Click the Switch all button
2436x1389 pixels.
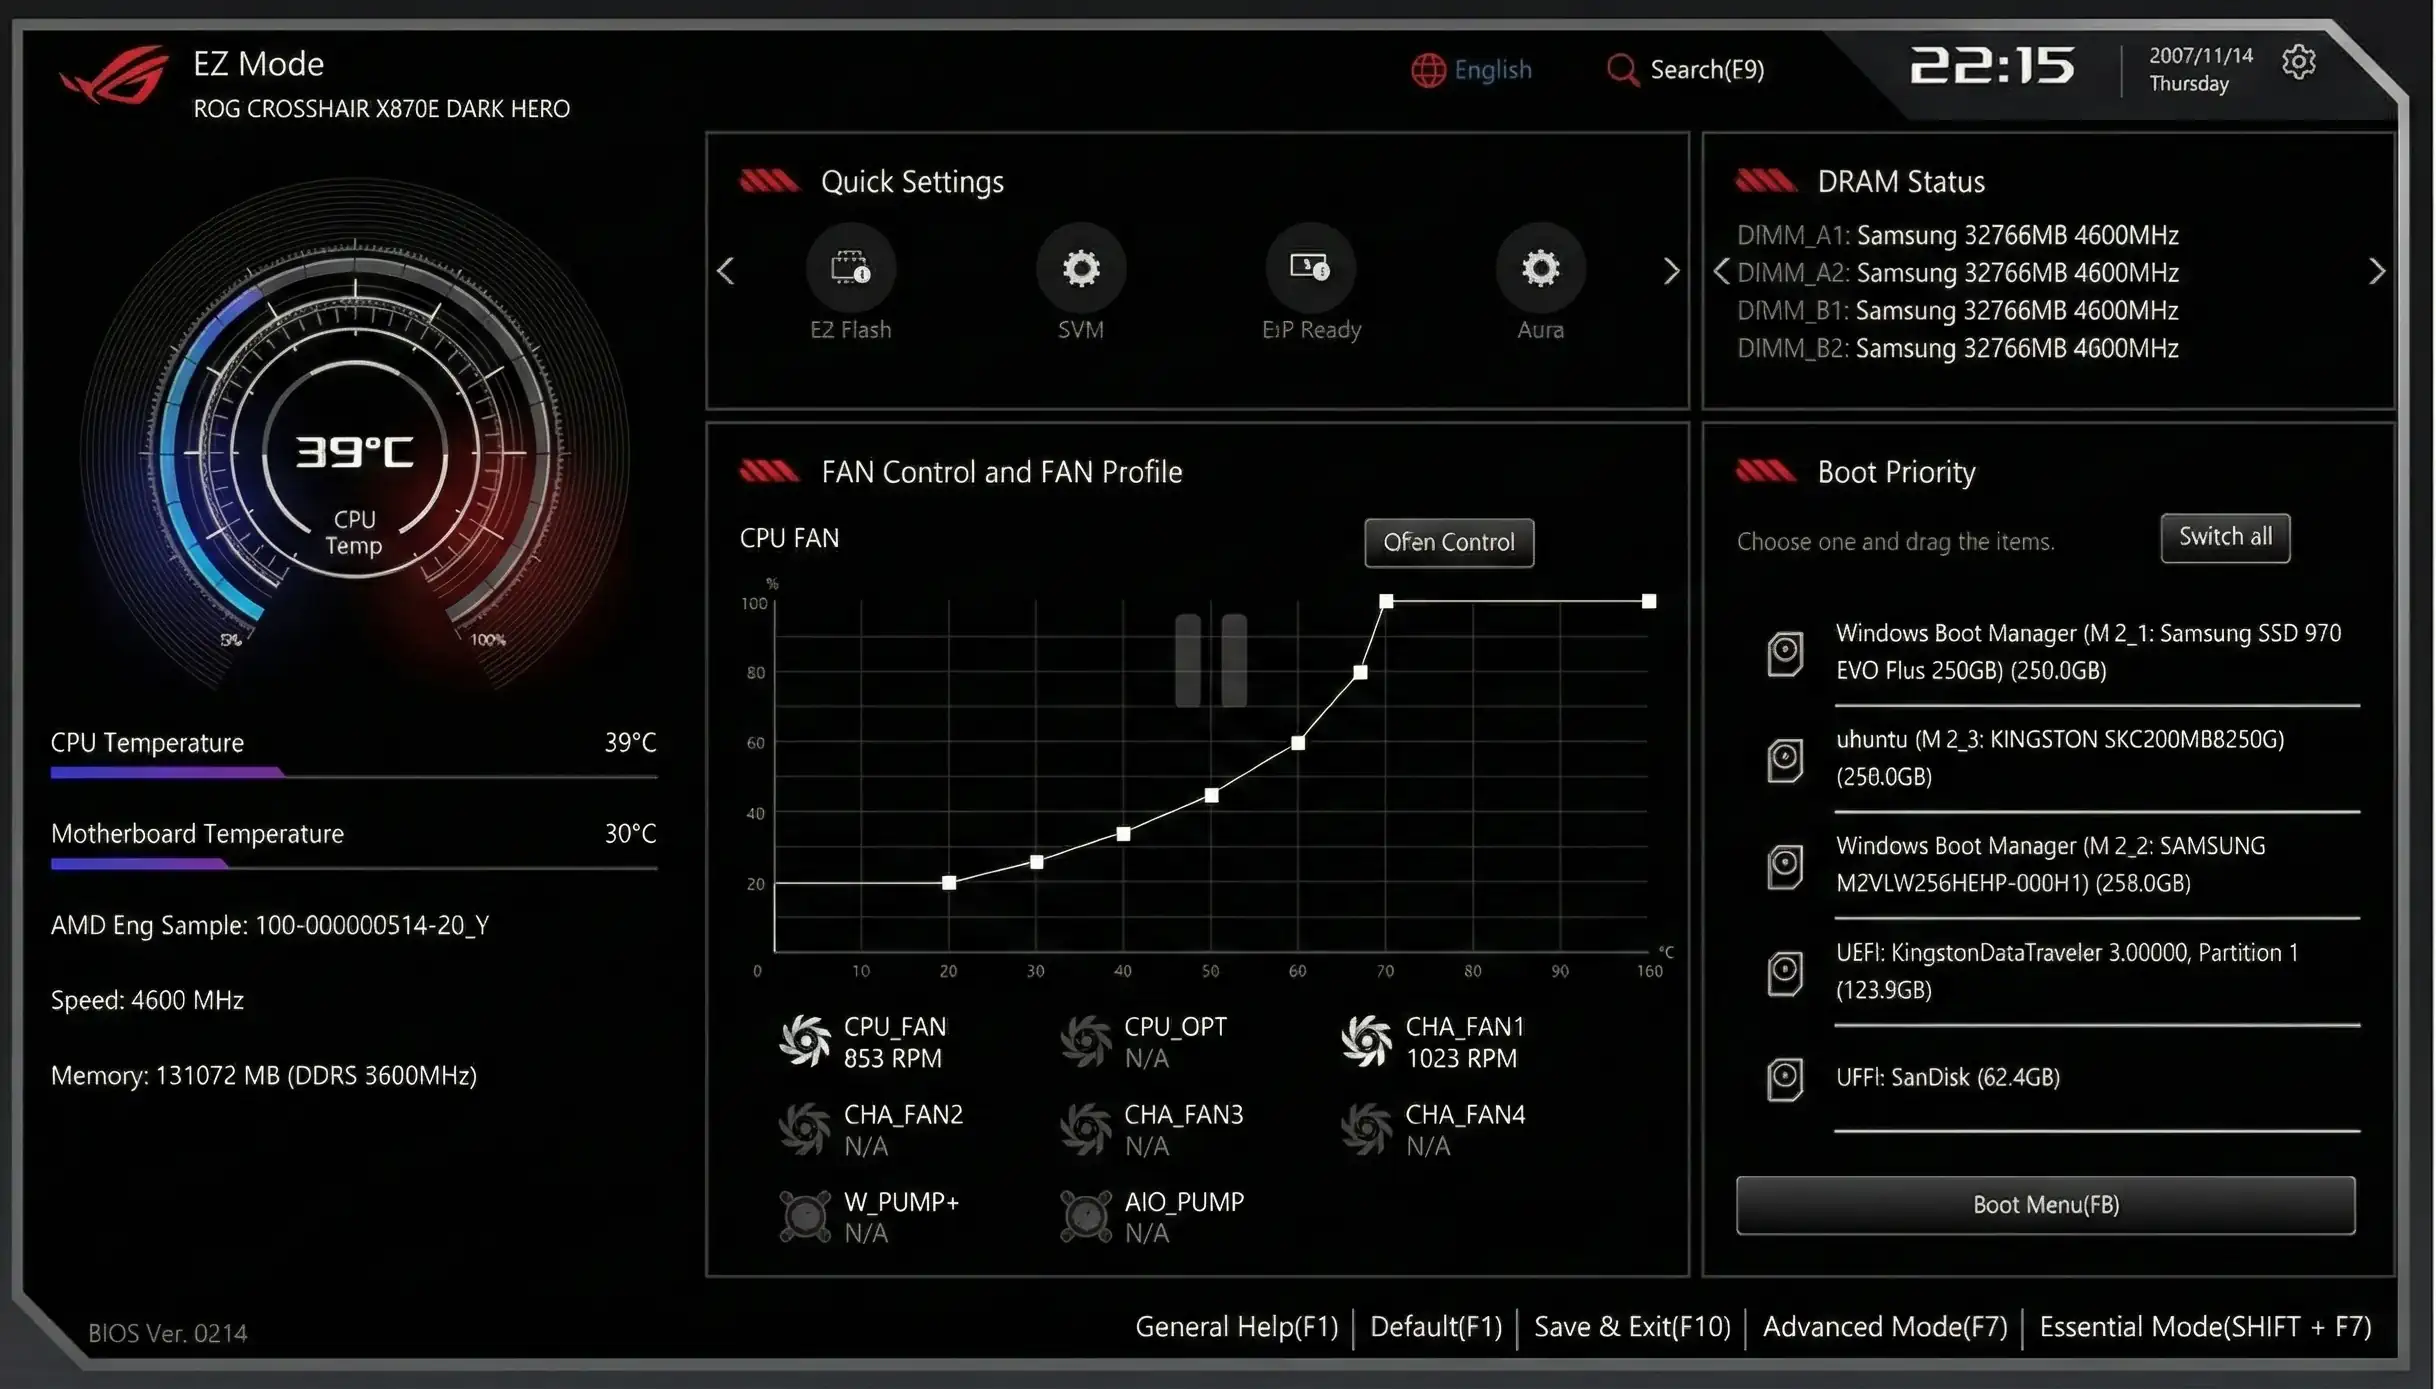(2225, 537)
